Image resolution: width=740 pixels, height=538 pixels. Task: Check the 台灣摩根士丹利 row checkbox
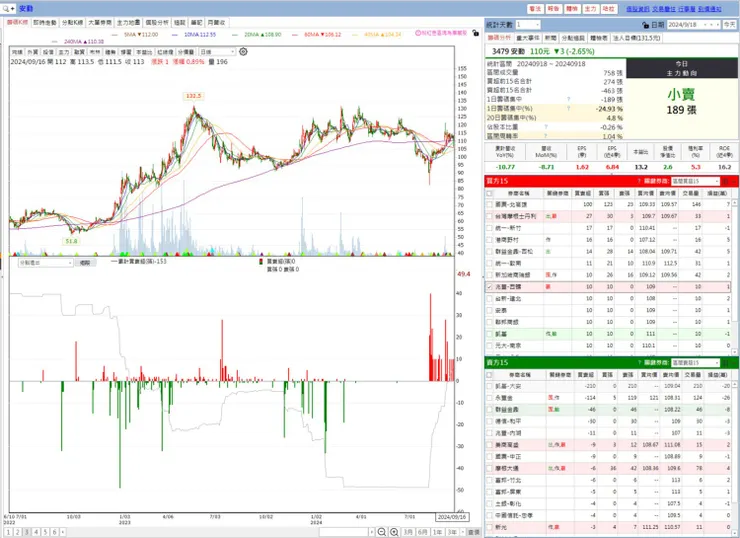489,216
